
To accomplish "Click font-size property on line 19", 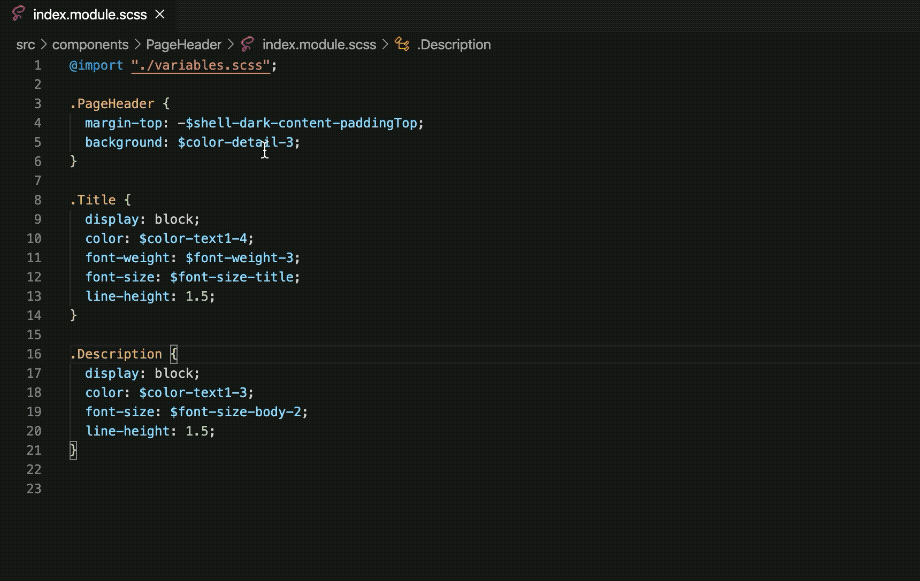I will 120,412.
